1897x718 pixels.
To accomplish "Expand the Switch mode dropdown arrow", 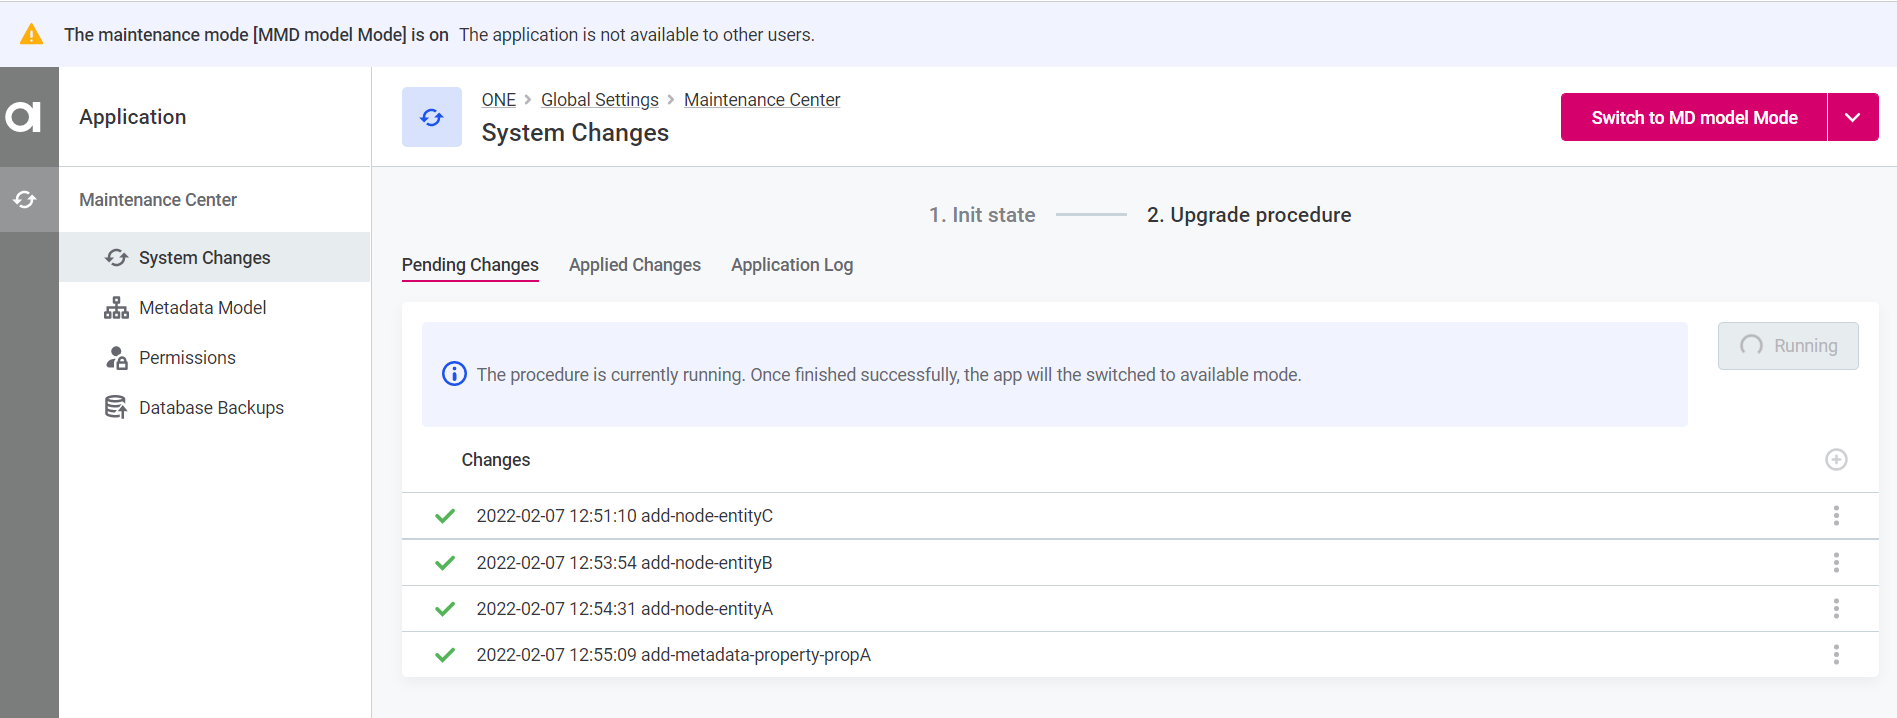I will pyautogui.click(x=1852, y=118).
